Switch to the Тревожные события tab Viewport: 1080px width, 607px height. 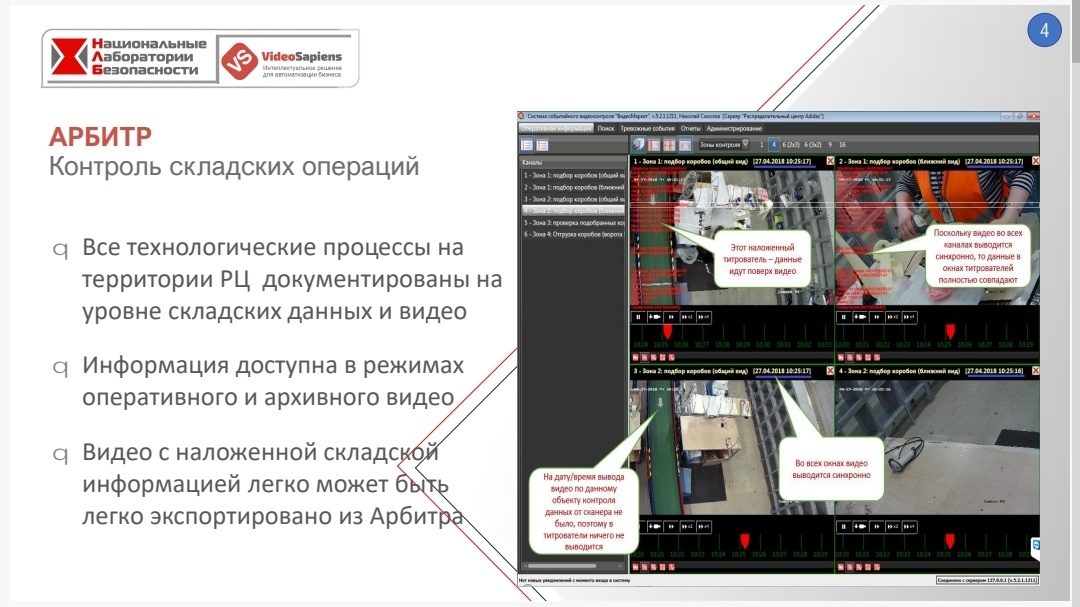pyautogui.click(x=648, y=131)
